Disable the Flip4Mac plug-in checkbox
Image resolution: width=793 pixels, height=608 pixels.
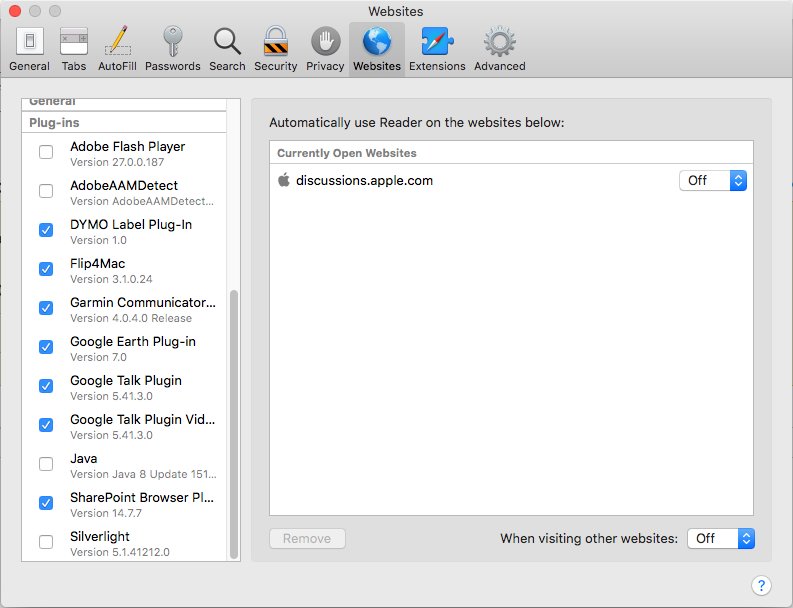[x=46, y=269]
